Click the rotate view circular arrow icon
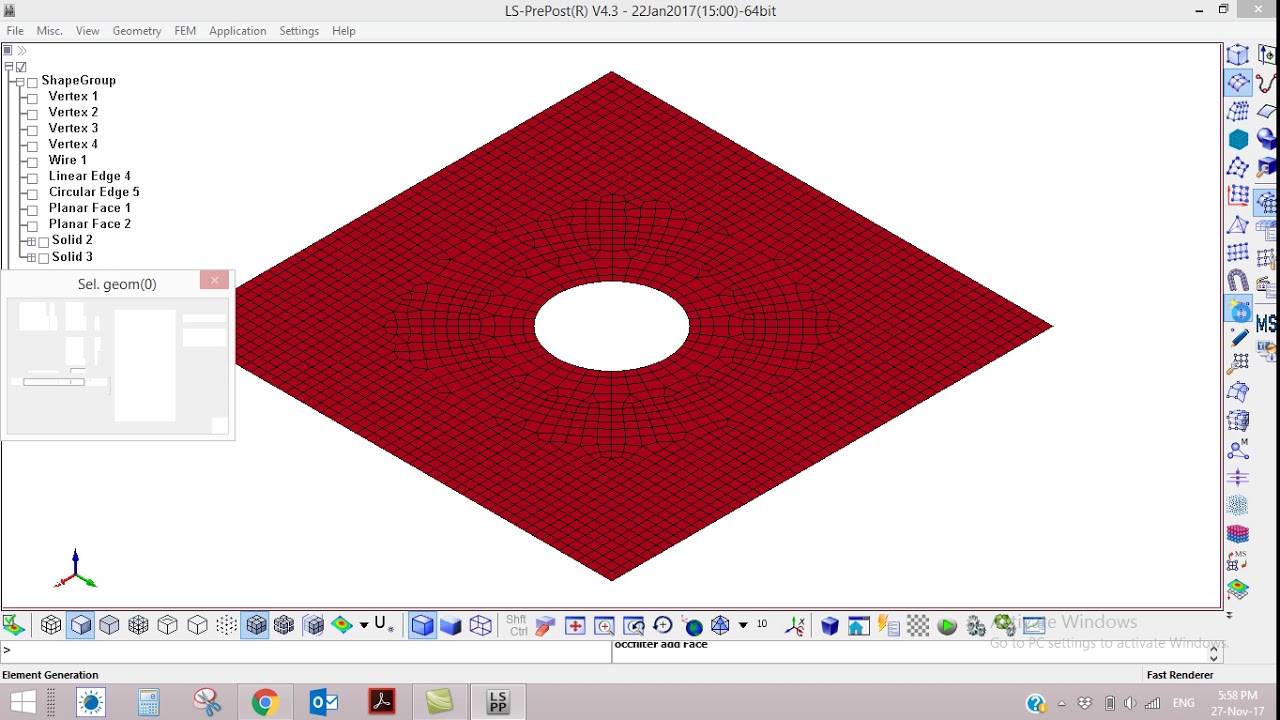The height and width of the screenshot is (720, 1280). pyautogui.click(x=662, y=626)
